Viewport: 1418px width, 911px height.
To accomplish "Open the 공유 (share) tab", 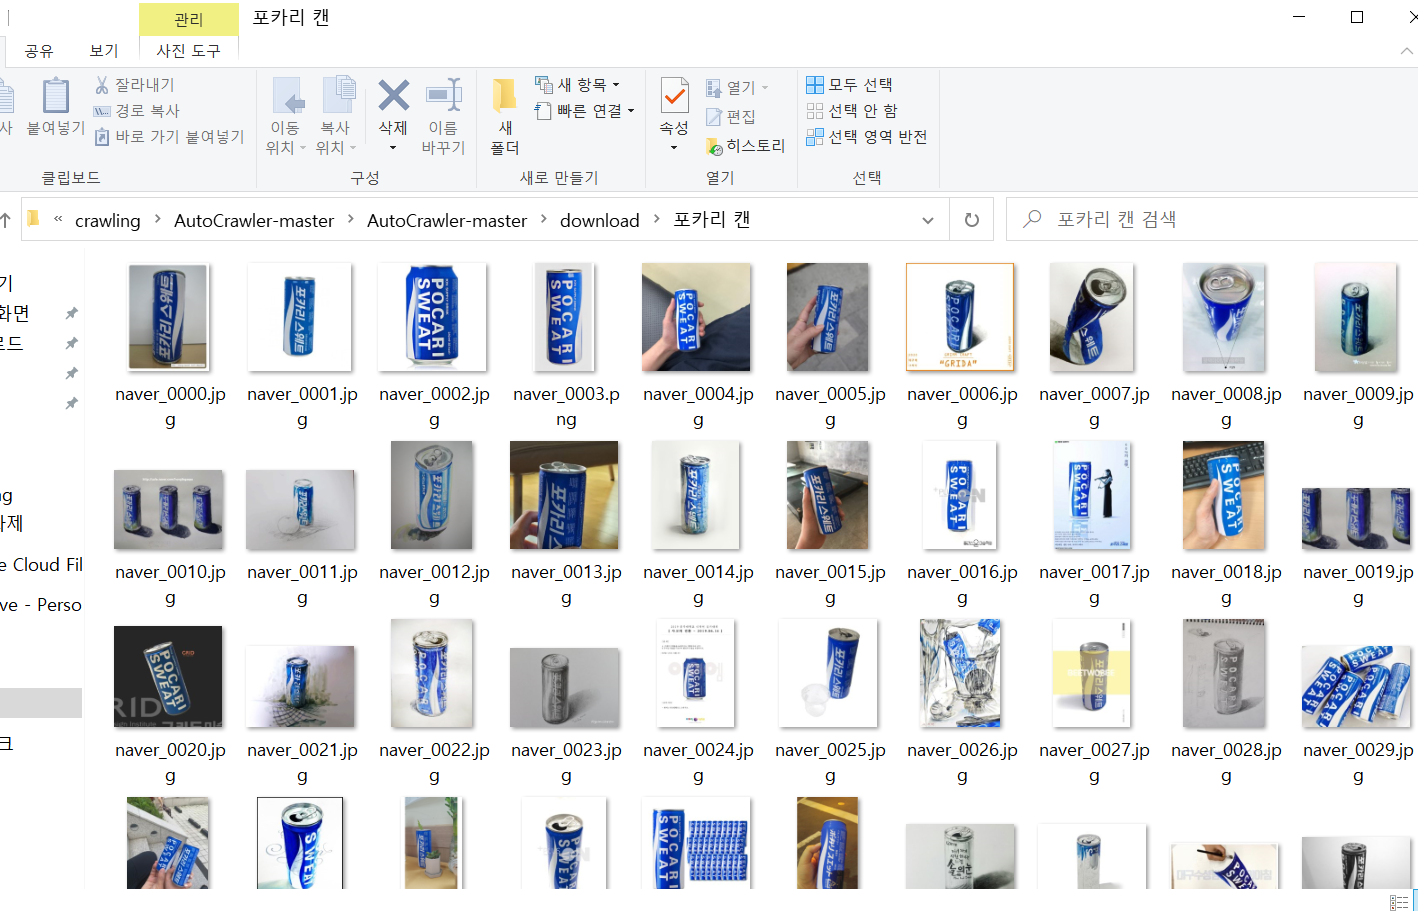I will coord(39,51).
